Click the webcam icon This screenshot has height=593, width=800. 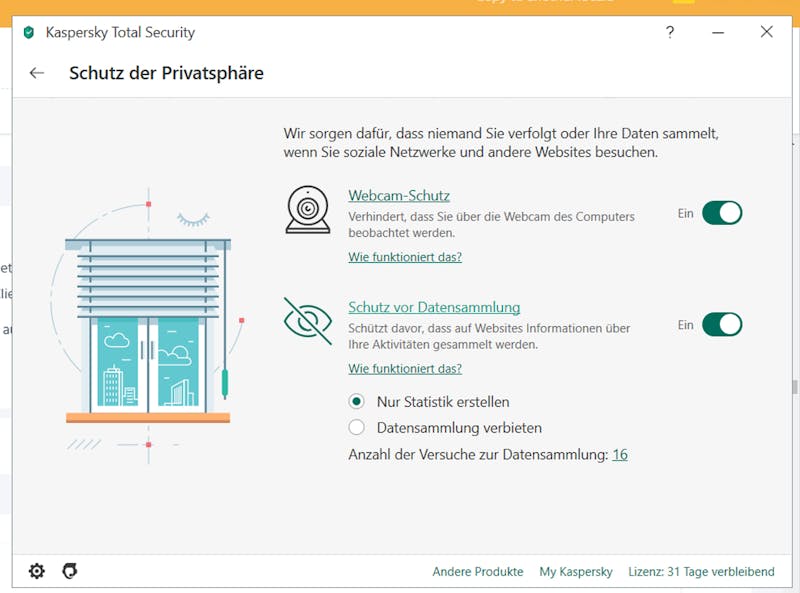308,210
